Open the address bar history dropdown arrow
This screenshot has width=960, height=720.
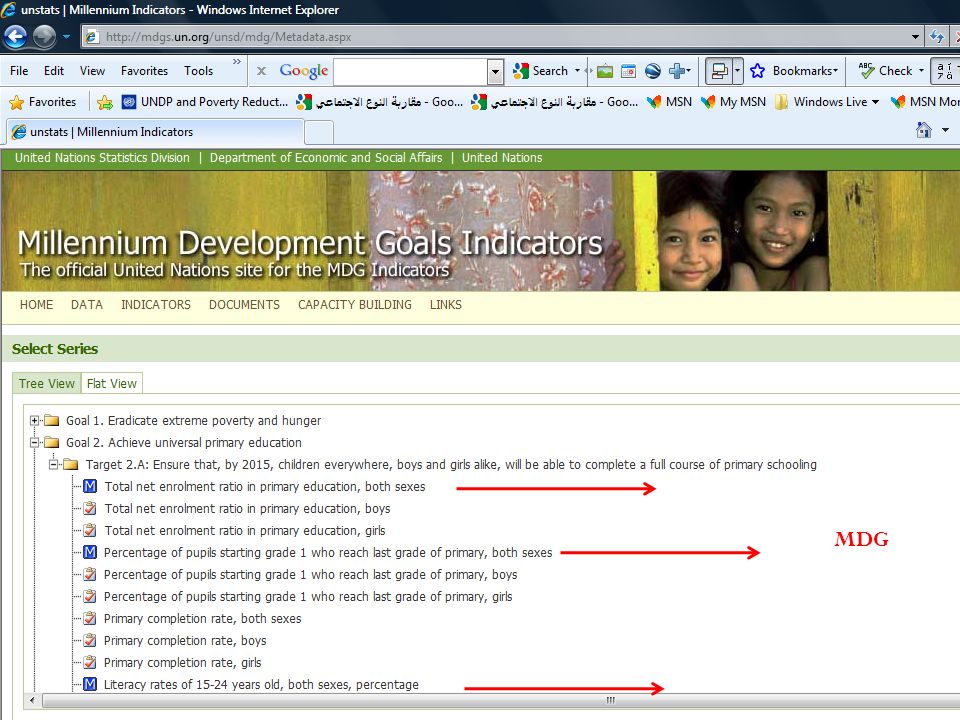click(915, 37)
